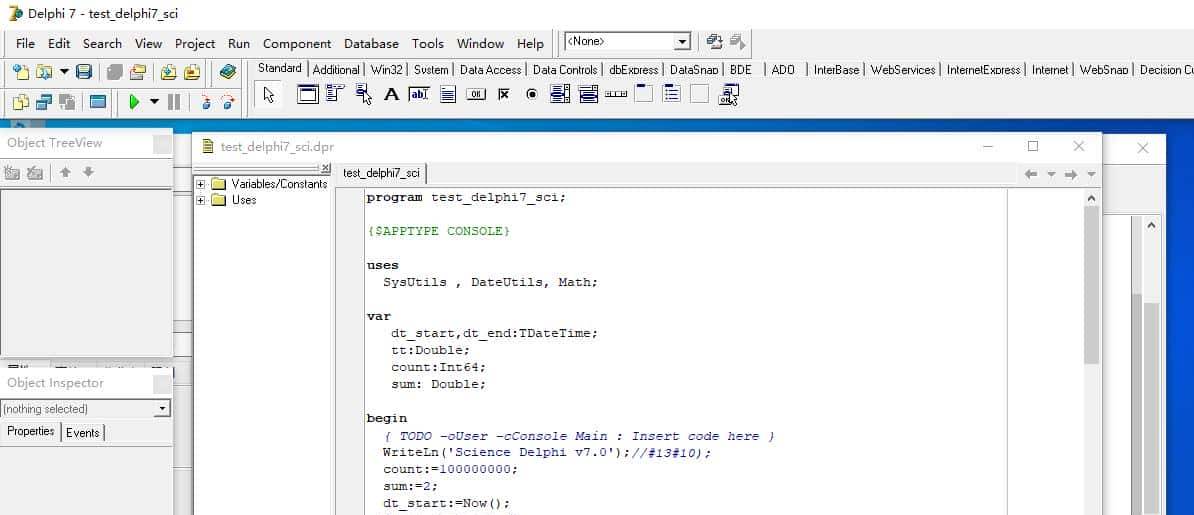Open the dropdown arrow beside the Run button

(x=154, y=101)
